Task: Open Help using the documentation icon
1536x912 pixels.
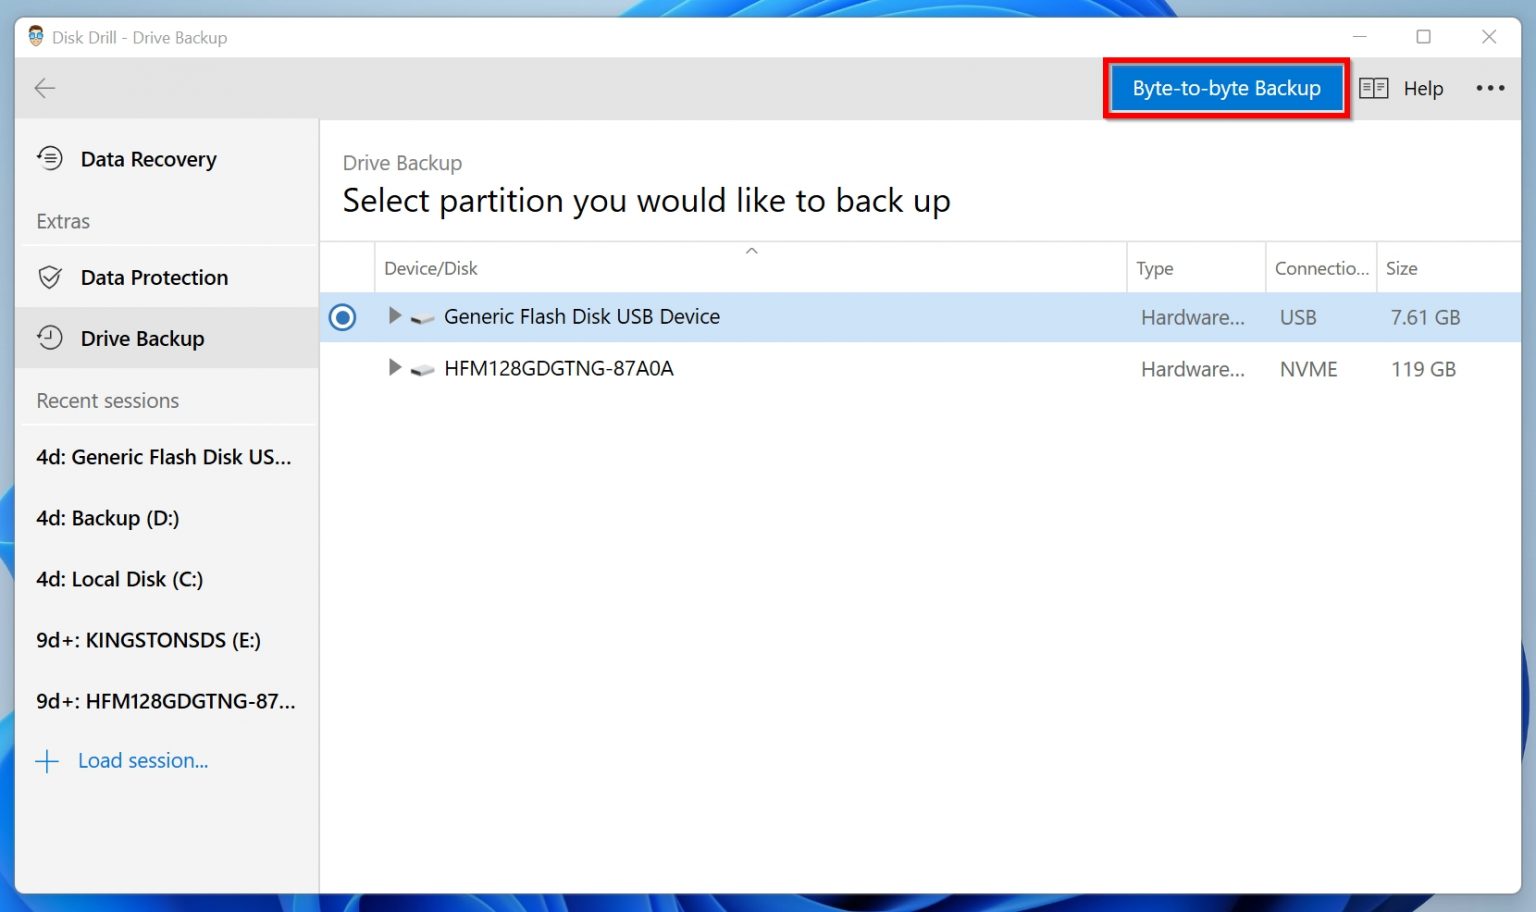Action: click(1374, 88)
